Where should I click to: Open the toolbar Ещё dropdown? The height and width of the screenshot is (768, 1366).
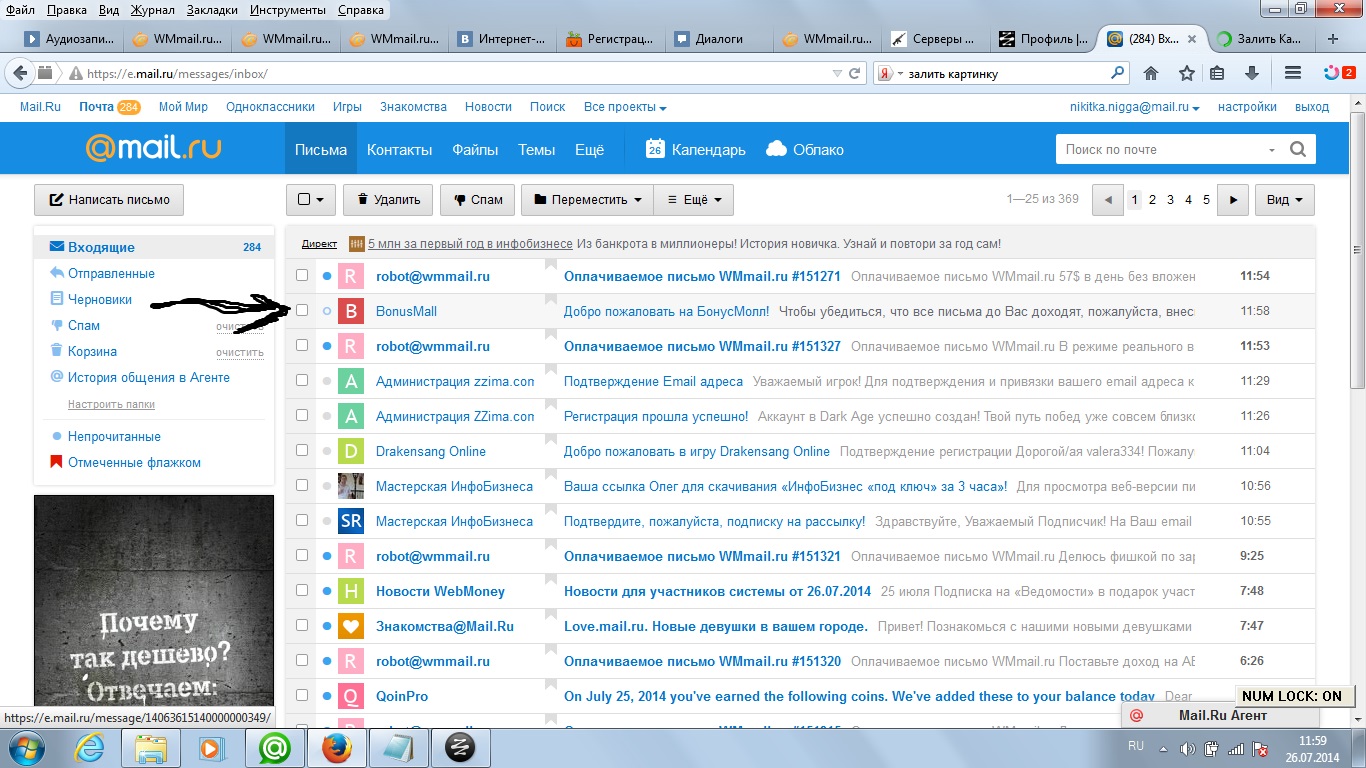694,200
